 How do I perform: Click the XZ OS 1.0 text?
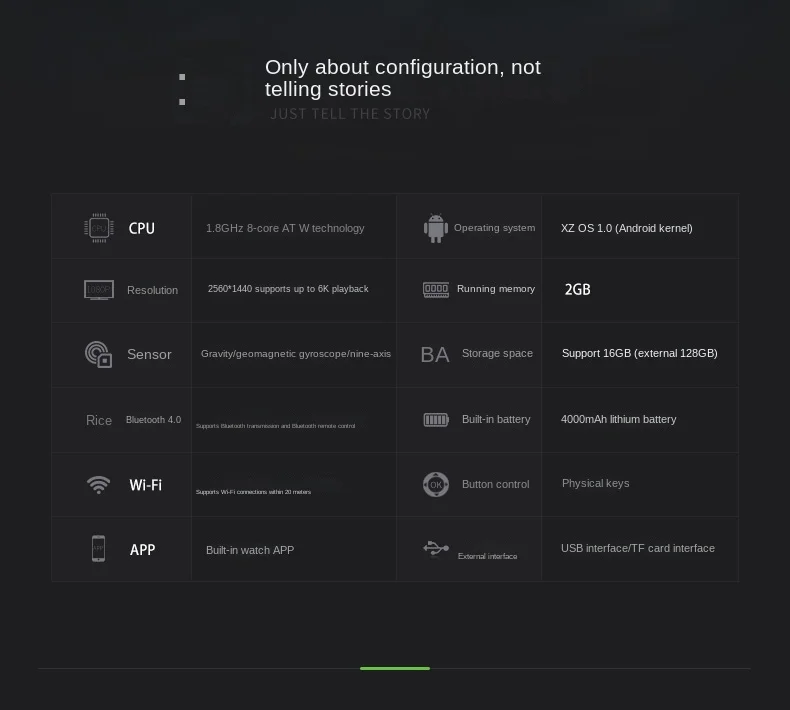pyautogui.click(x=626, y=228)
